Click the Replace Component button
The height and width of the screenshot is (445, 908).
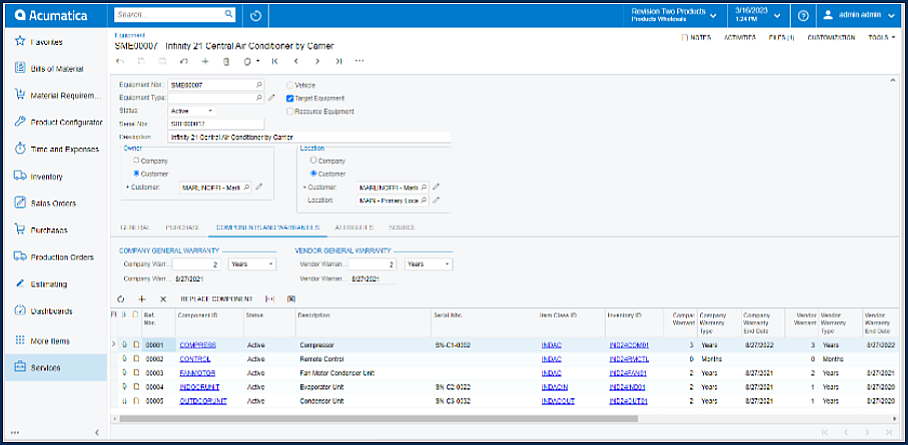coord(217,299)
